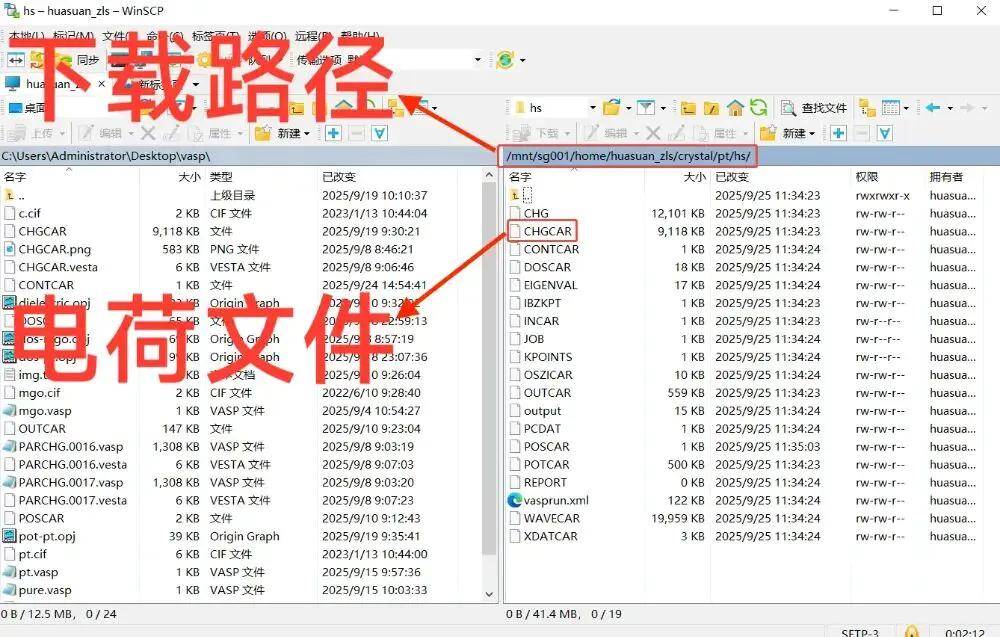
Task: Open the hs remote directory dropdown
Action: pyautogui.click(x=592, y=108)
